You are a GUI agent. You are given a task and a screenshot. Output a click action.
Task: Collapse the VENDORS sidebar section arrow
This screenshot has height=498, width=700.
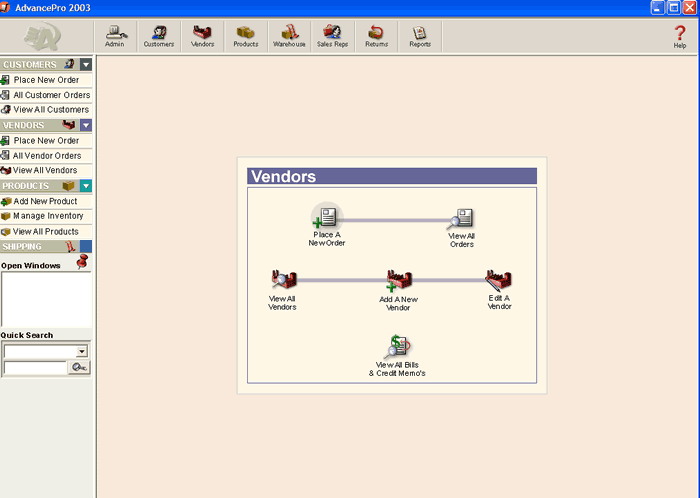[86, 125]
